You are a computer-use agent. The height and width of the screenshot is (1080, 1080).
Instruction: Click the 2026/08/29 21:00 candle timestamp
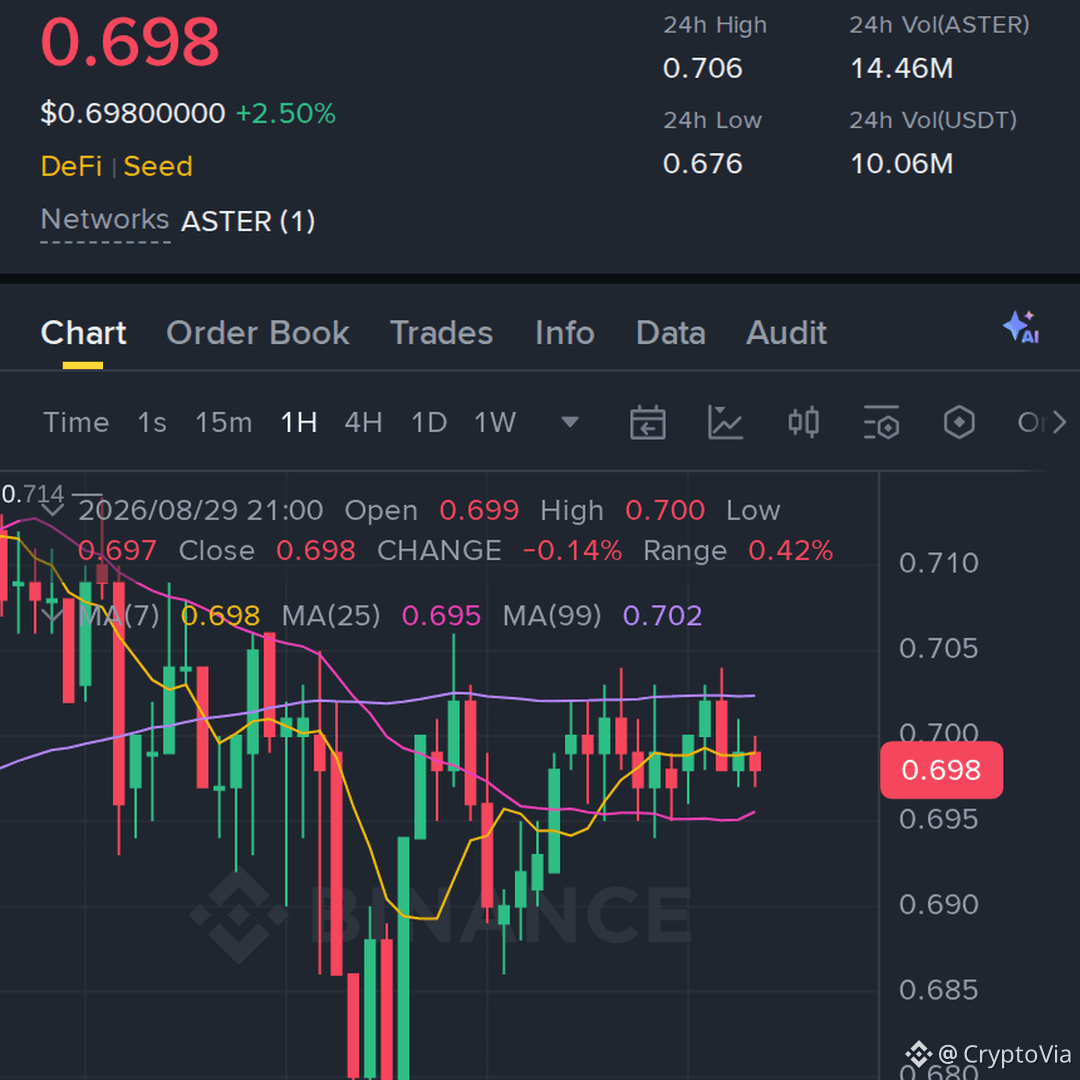[200, 510]
